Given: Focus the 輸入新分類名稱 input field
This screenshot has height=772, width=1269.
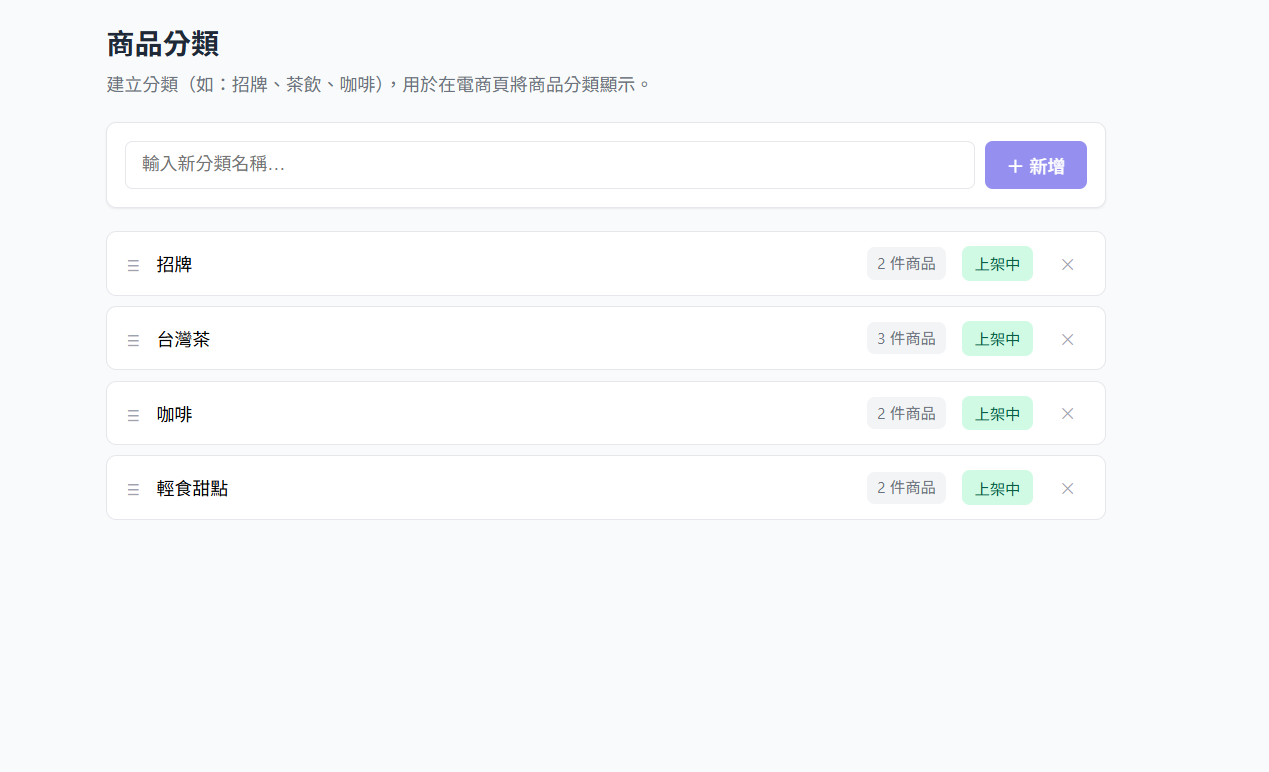Looking at the screenshot, I should click(550, 165).
